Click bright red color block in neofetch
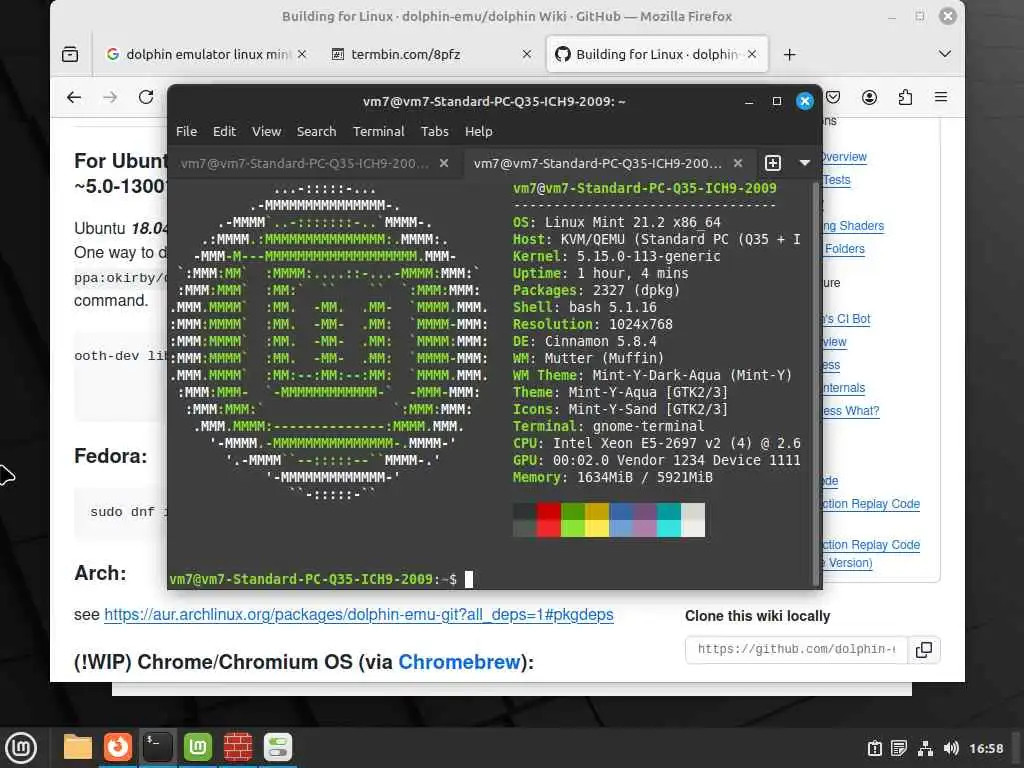The width and height of the screenshot is (1024, 768). (549, 528)
